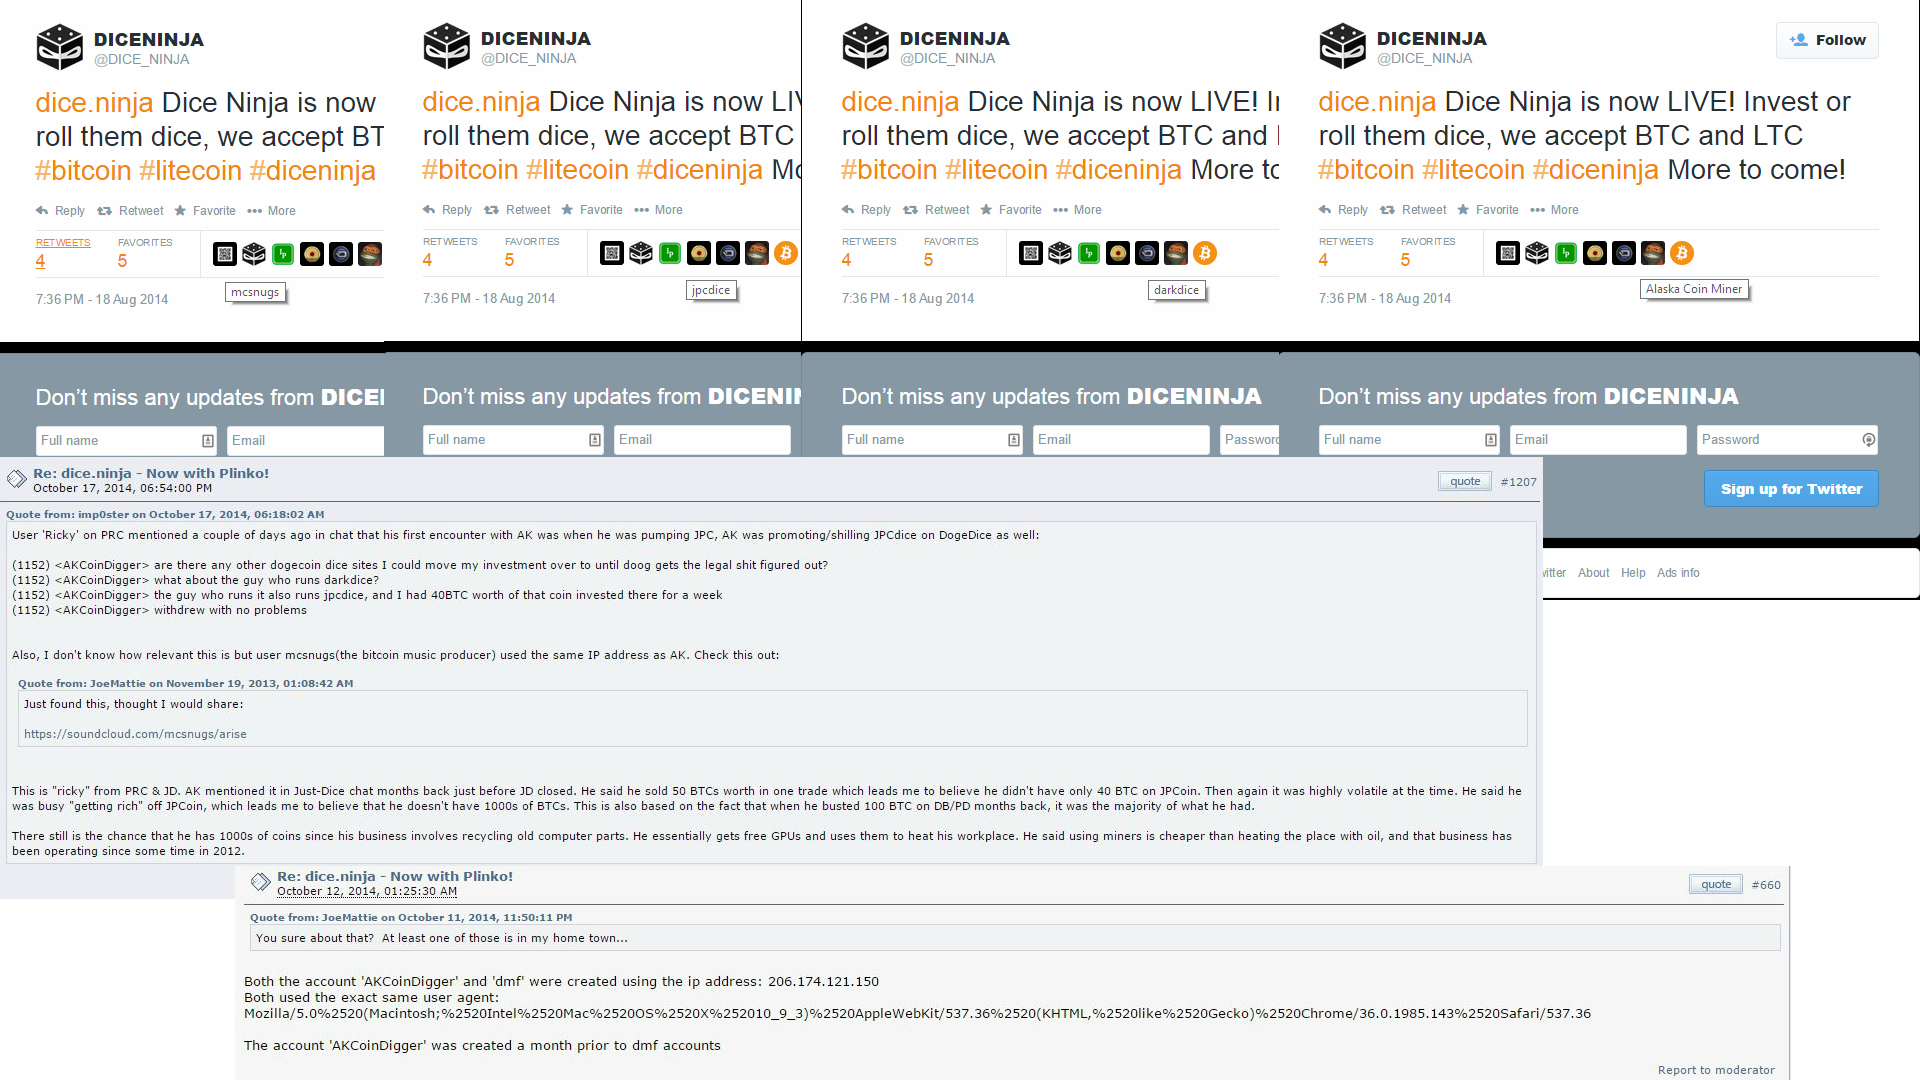Click the FAVORITES count in the Alaska Coin Miner tweet
Viewport: 1920px width, 1080px height.
[x=1428, y=252]
